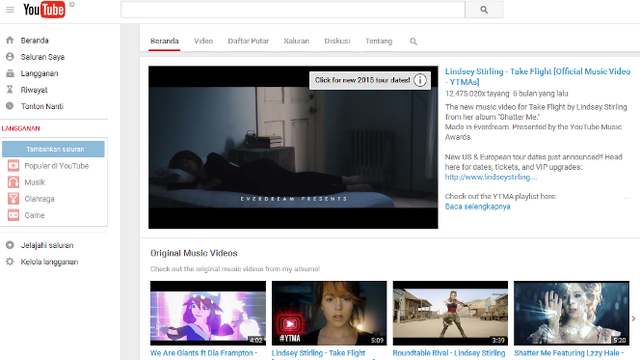Click 'Roundtable Rival - Lindsey Stirling' title
Image resolution: width=640 pixels, height=360 pixels.
click(x=449, y=353)
